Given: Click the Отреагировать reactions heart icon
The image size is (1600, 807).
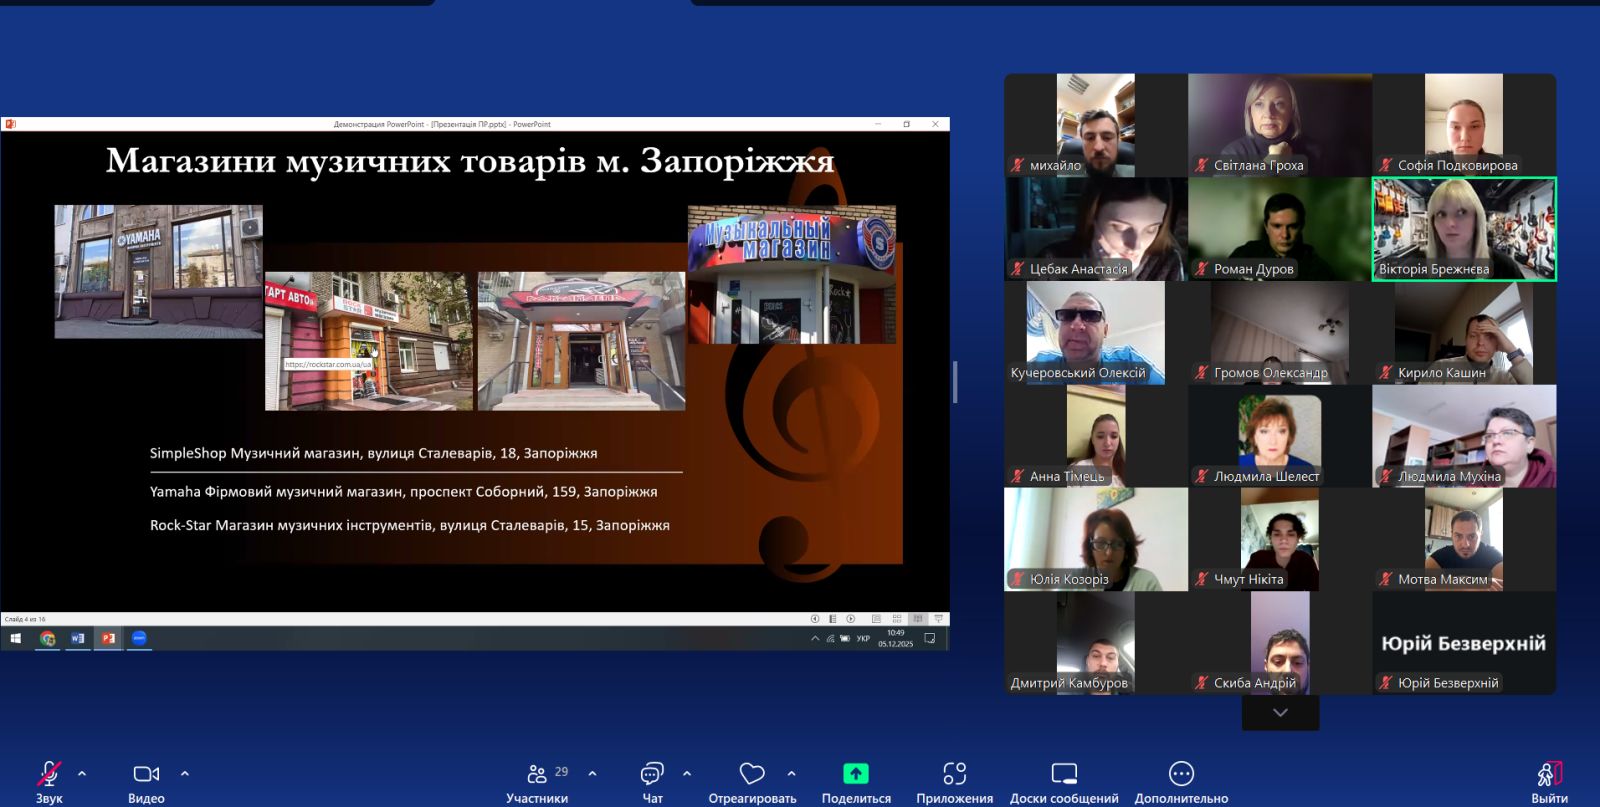Looking at the screenshot, I should point(752,775).
